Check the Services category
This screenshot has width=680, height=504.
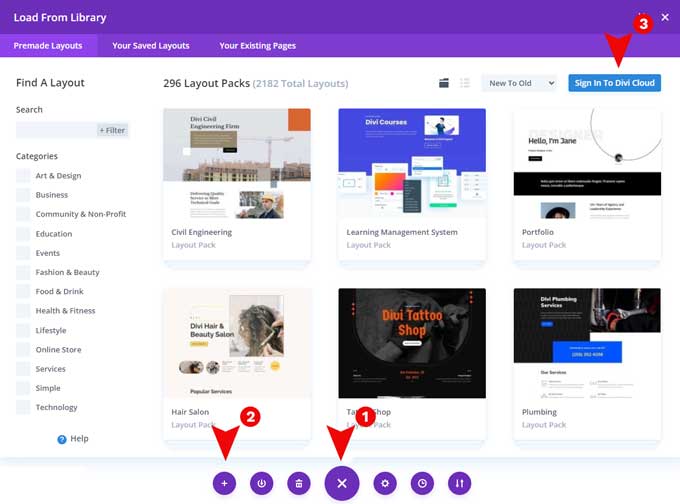23,369
